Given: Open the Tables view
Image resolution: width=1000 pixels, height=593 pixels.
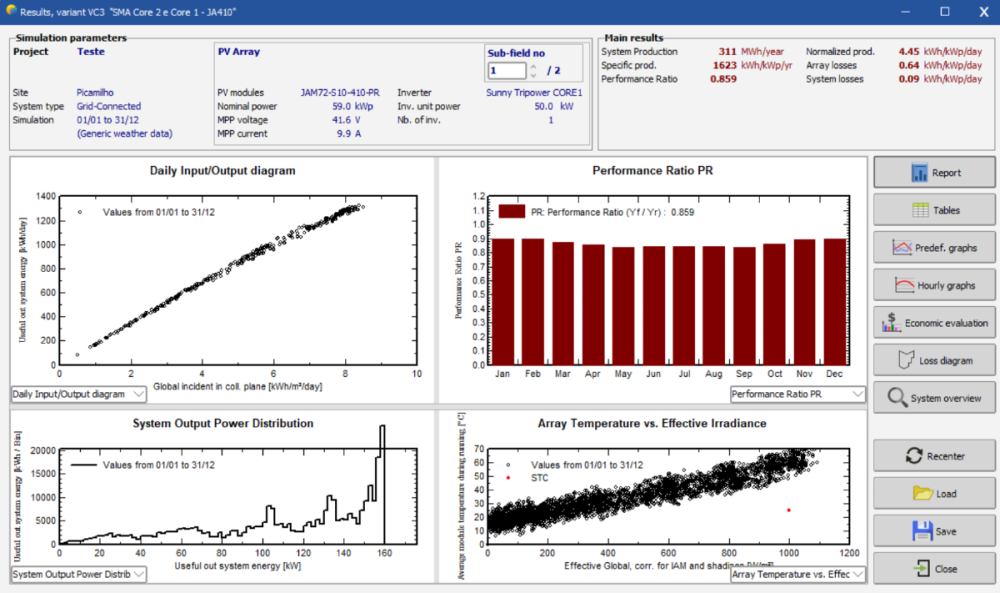Looking at the screenshot, I should coord(934,210).
